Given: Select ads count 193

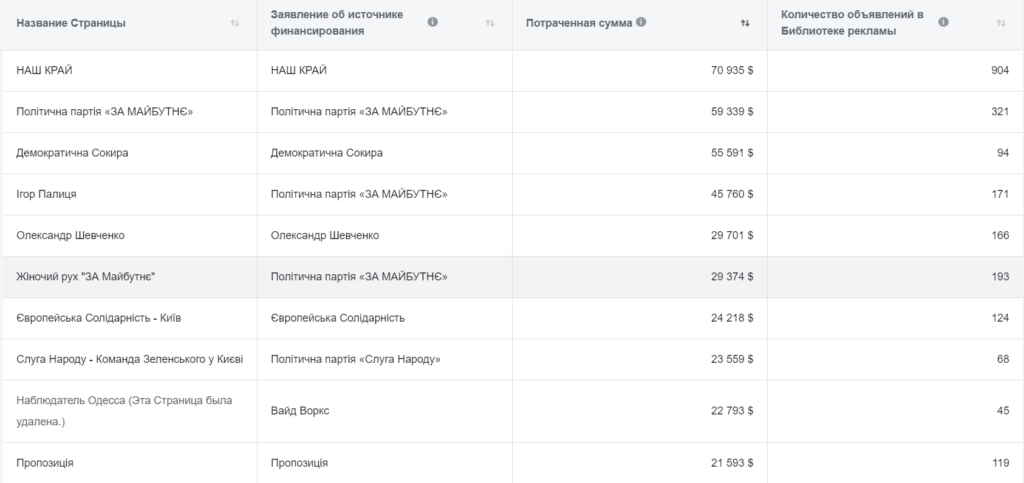Looking at the screenshot, I should [1000, 277].
